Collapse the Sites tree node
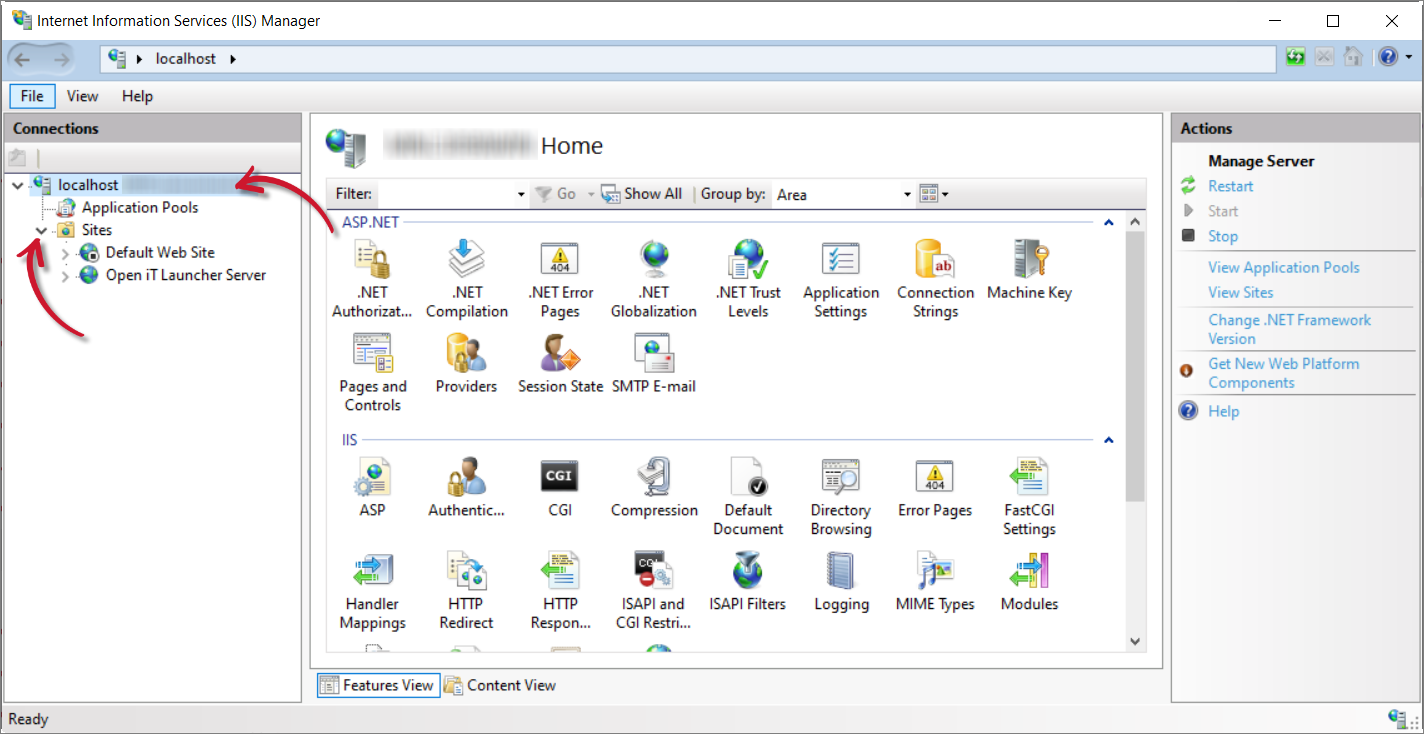The width and height of the screenshot is (1424, 734). [41, 230]
